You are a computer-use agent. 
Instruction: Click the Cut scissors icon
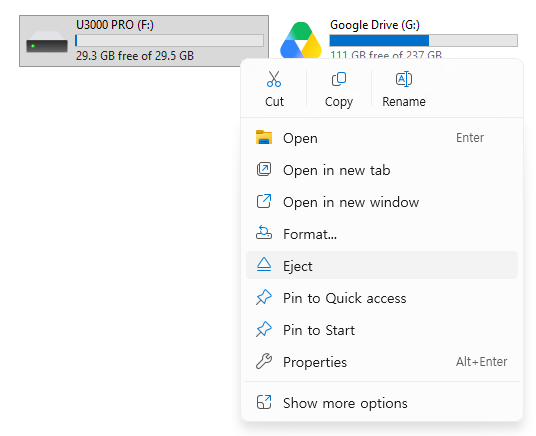click(x=274, y=79)
